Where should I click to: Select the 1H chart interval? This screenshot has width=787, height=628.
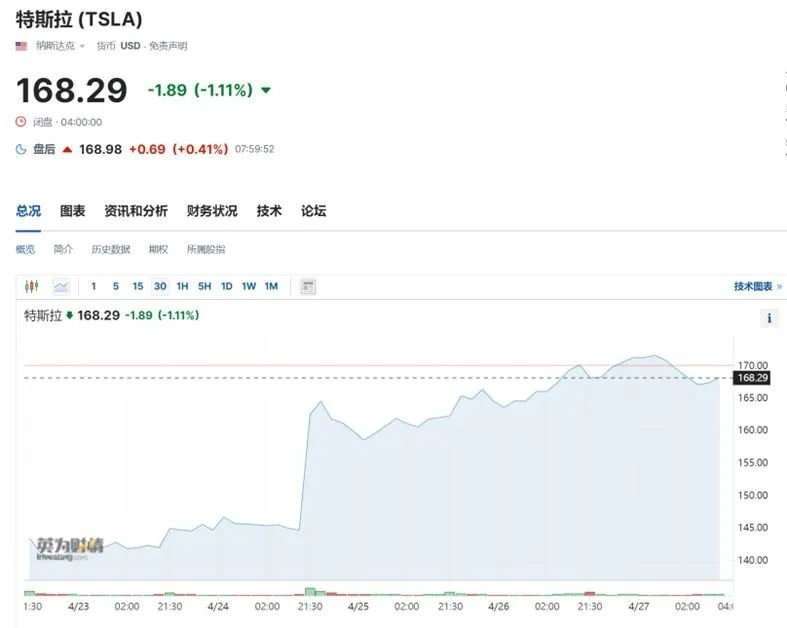tap(182, 286)
